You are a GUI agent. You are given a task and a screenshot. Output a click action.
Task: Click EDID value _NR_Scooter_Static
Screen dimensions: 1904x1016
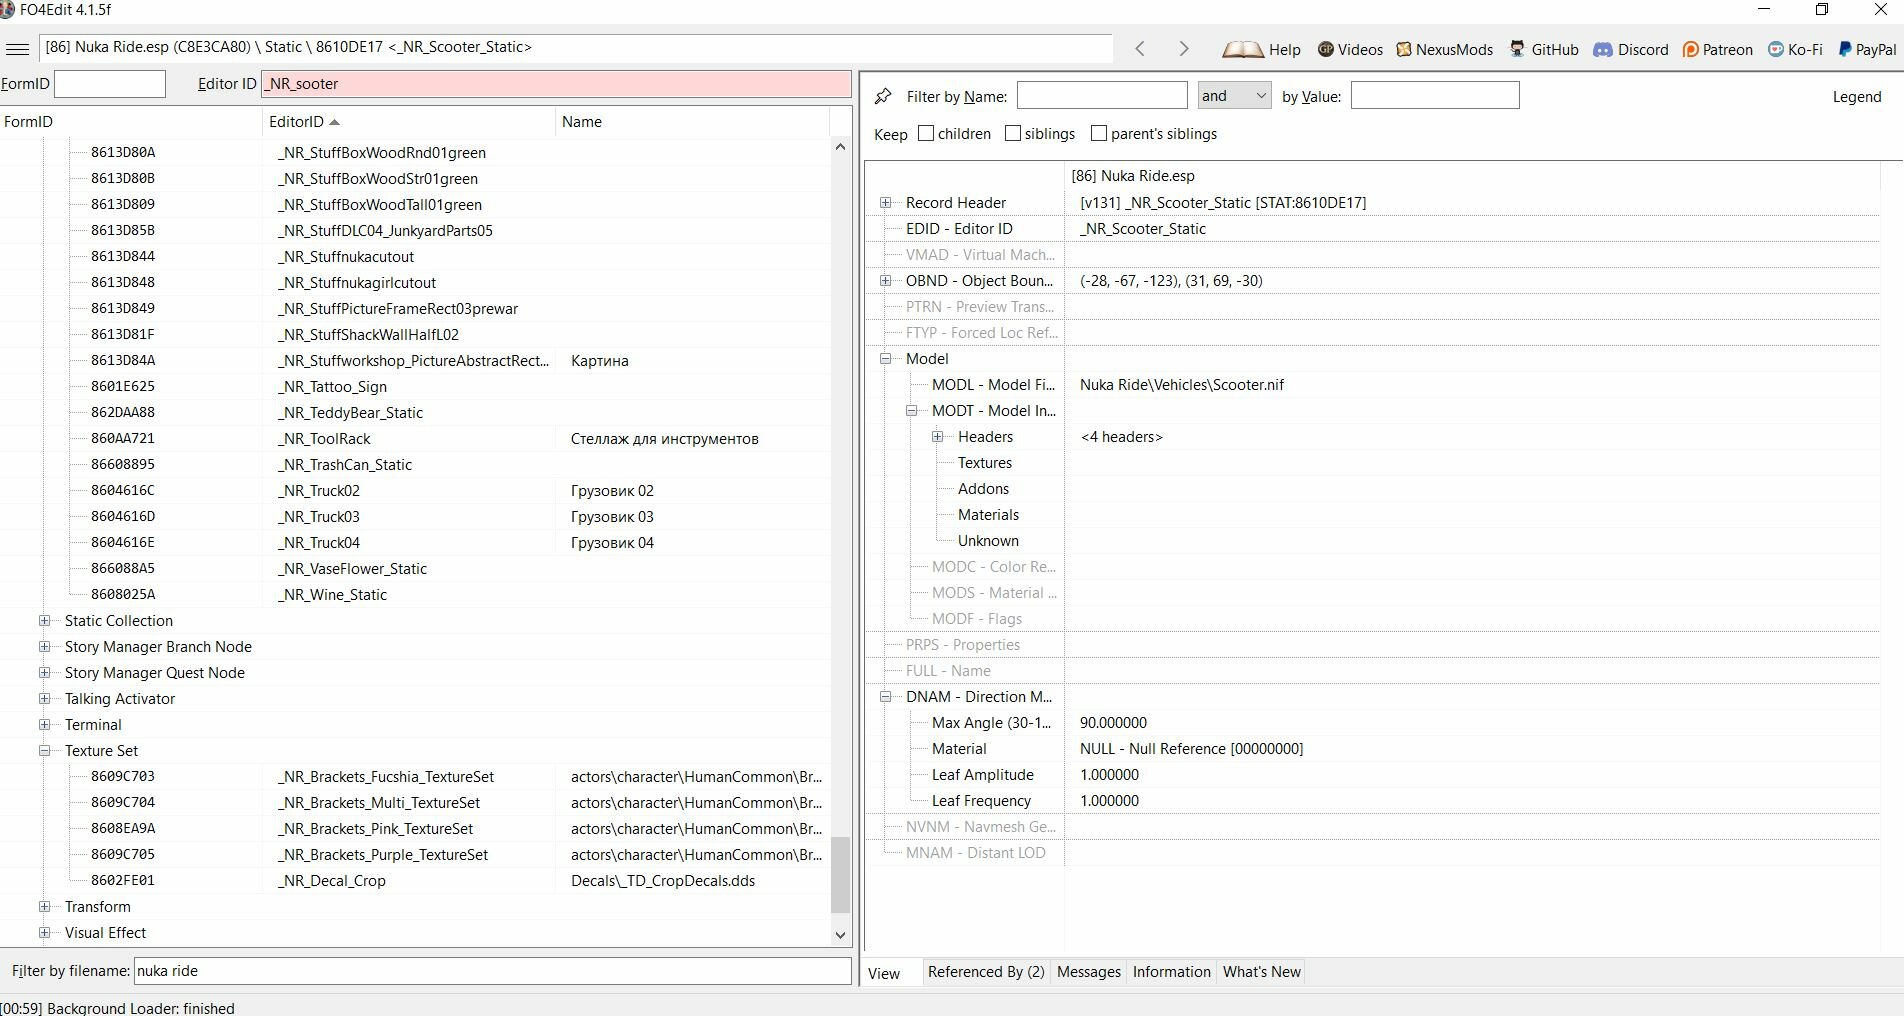tap(1143, 228)
